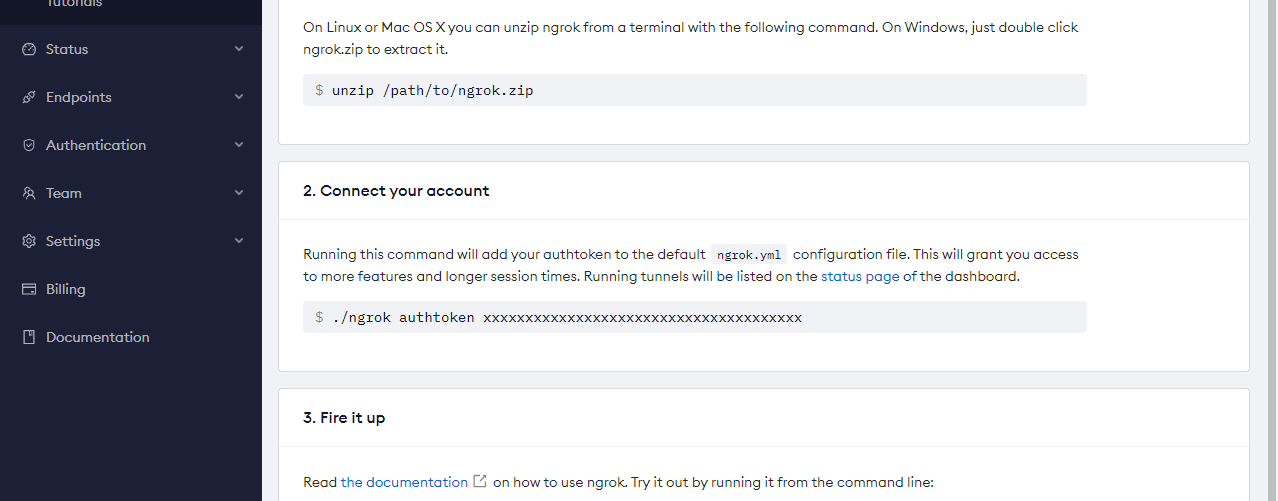
Task: Select the Documentation text label in sidebar
Action: click(x=98, y=337)
